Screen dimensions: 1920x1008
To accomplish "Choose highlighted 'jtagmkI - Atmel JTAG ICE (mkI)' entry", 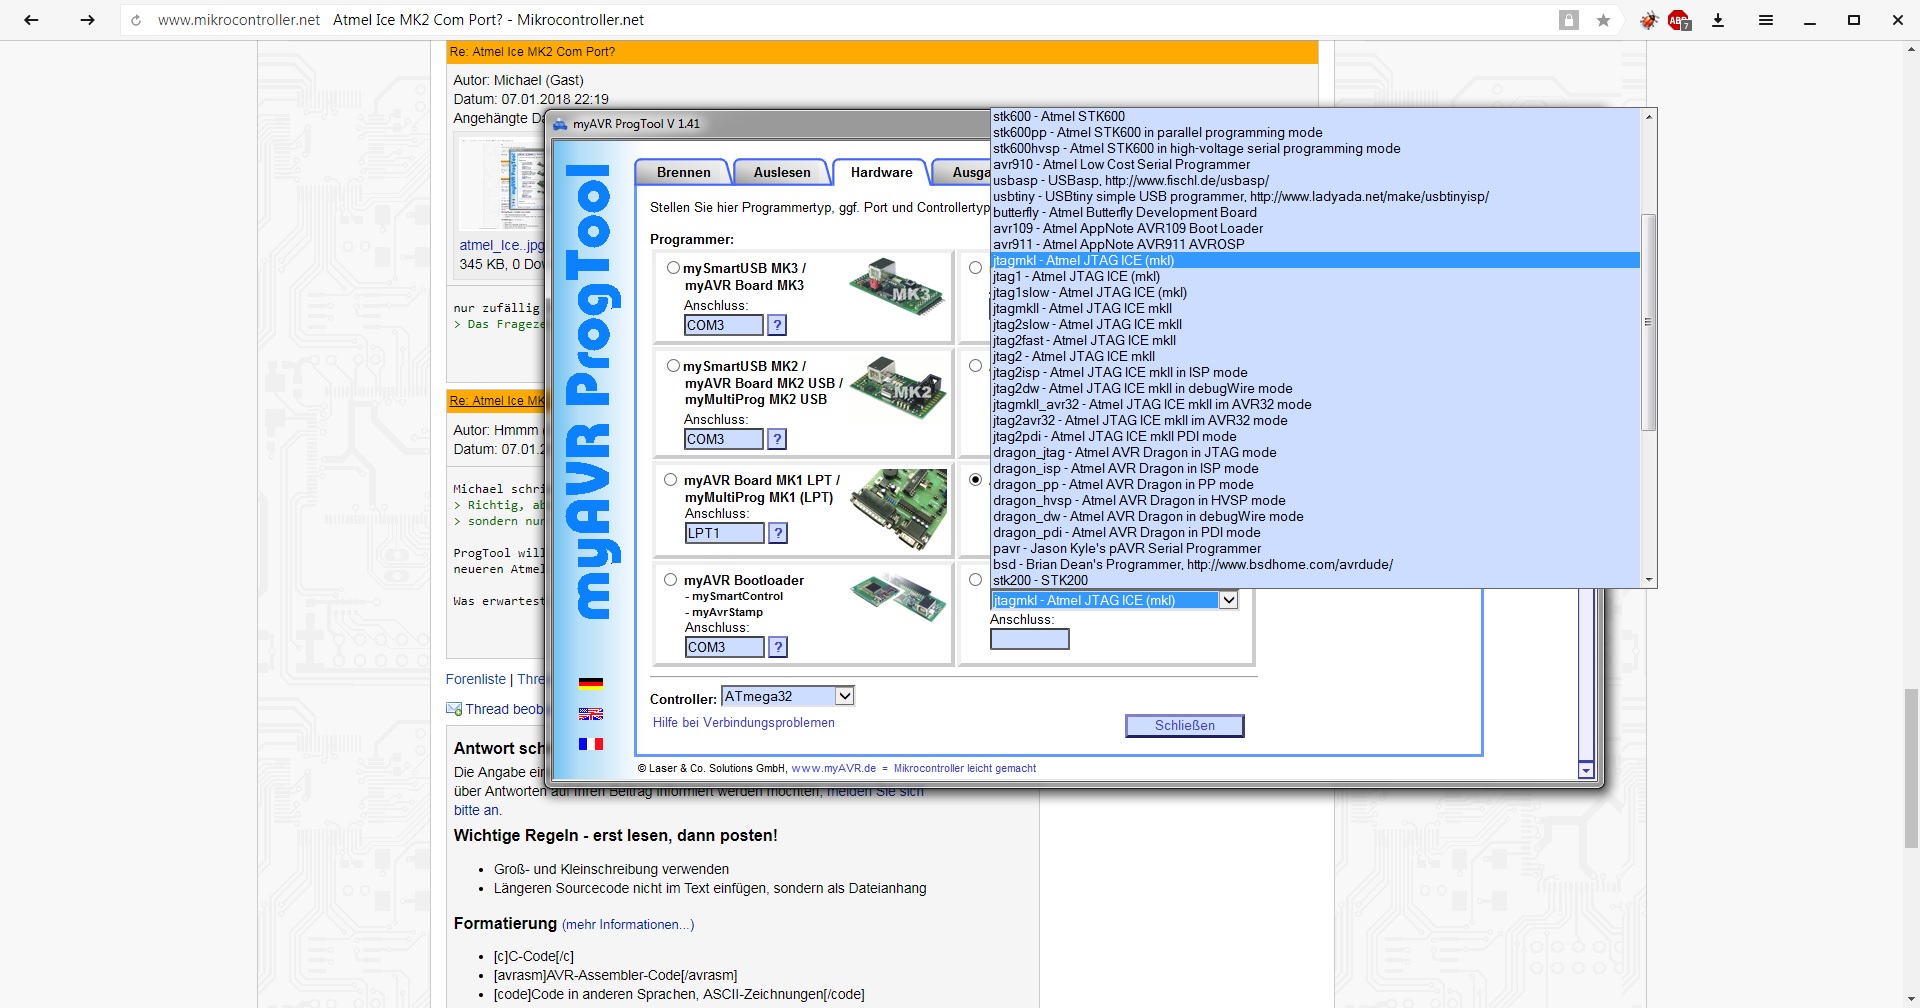I will (x=1315, y=261).
